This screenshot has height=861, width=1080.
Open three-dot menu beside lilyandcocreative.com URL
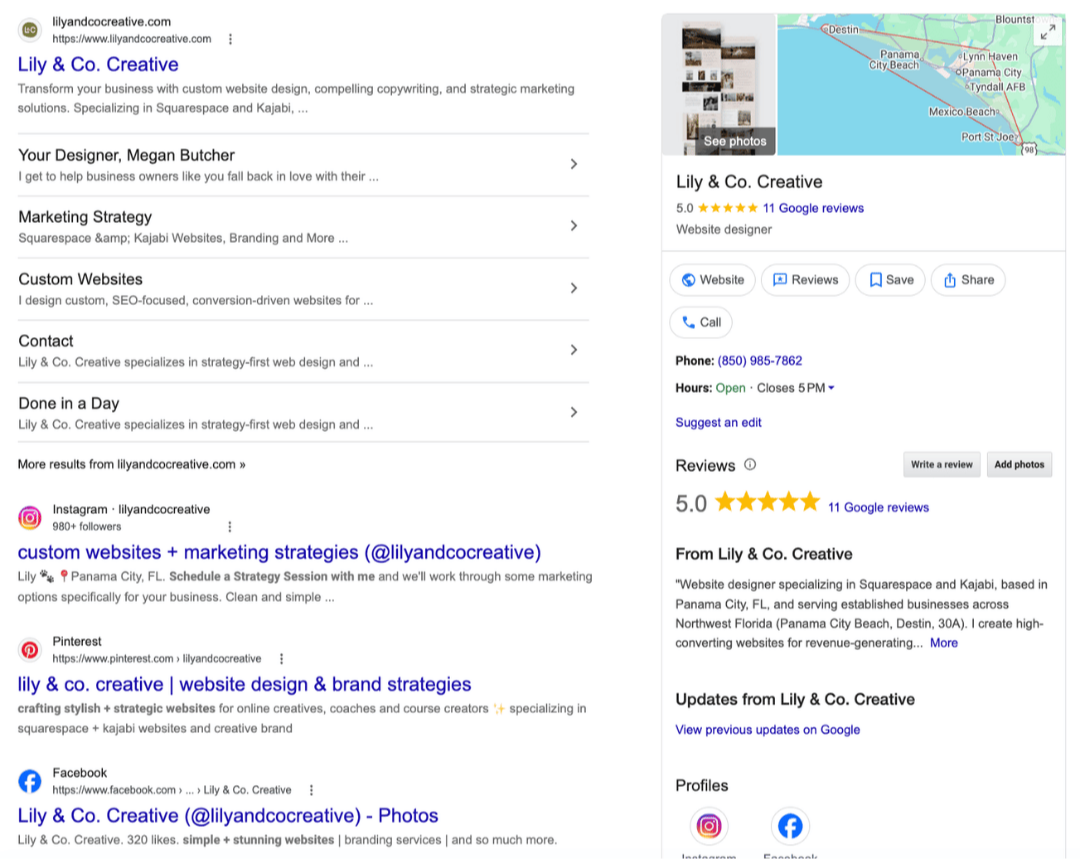pyautogui.click(x=230, y=39)
